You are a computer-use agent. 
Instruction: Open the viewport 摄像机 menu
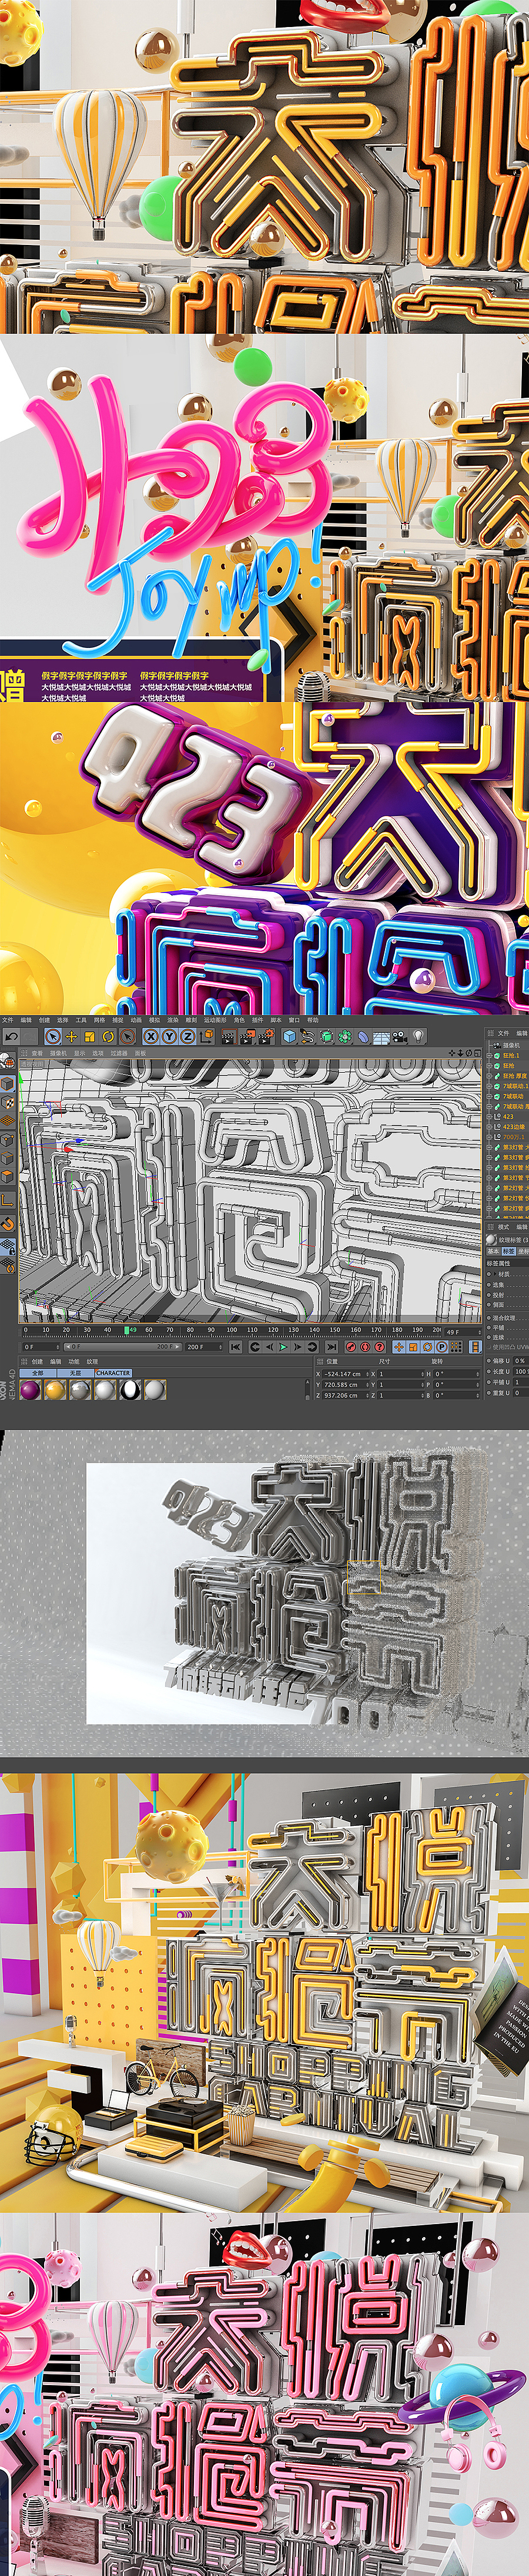pos(57,1053)
